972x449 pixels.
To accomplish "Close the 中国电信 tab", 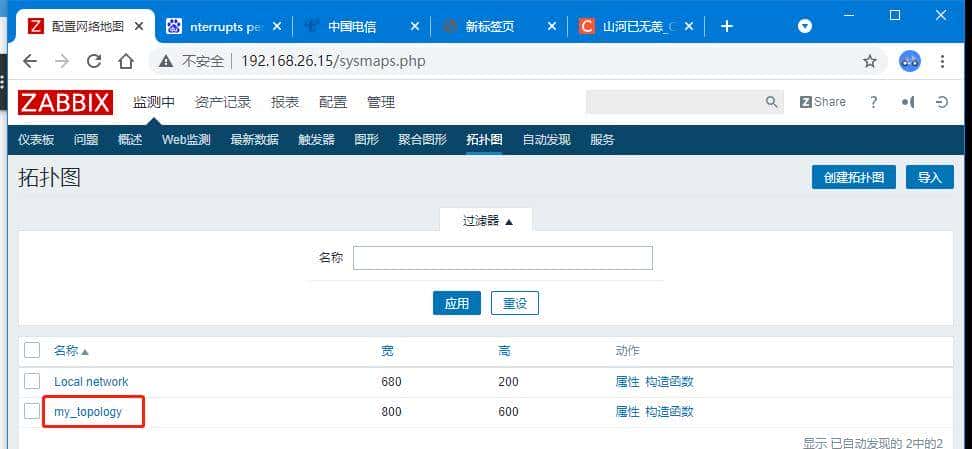I will [x=415, y=26].
